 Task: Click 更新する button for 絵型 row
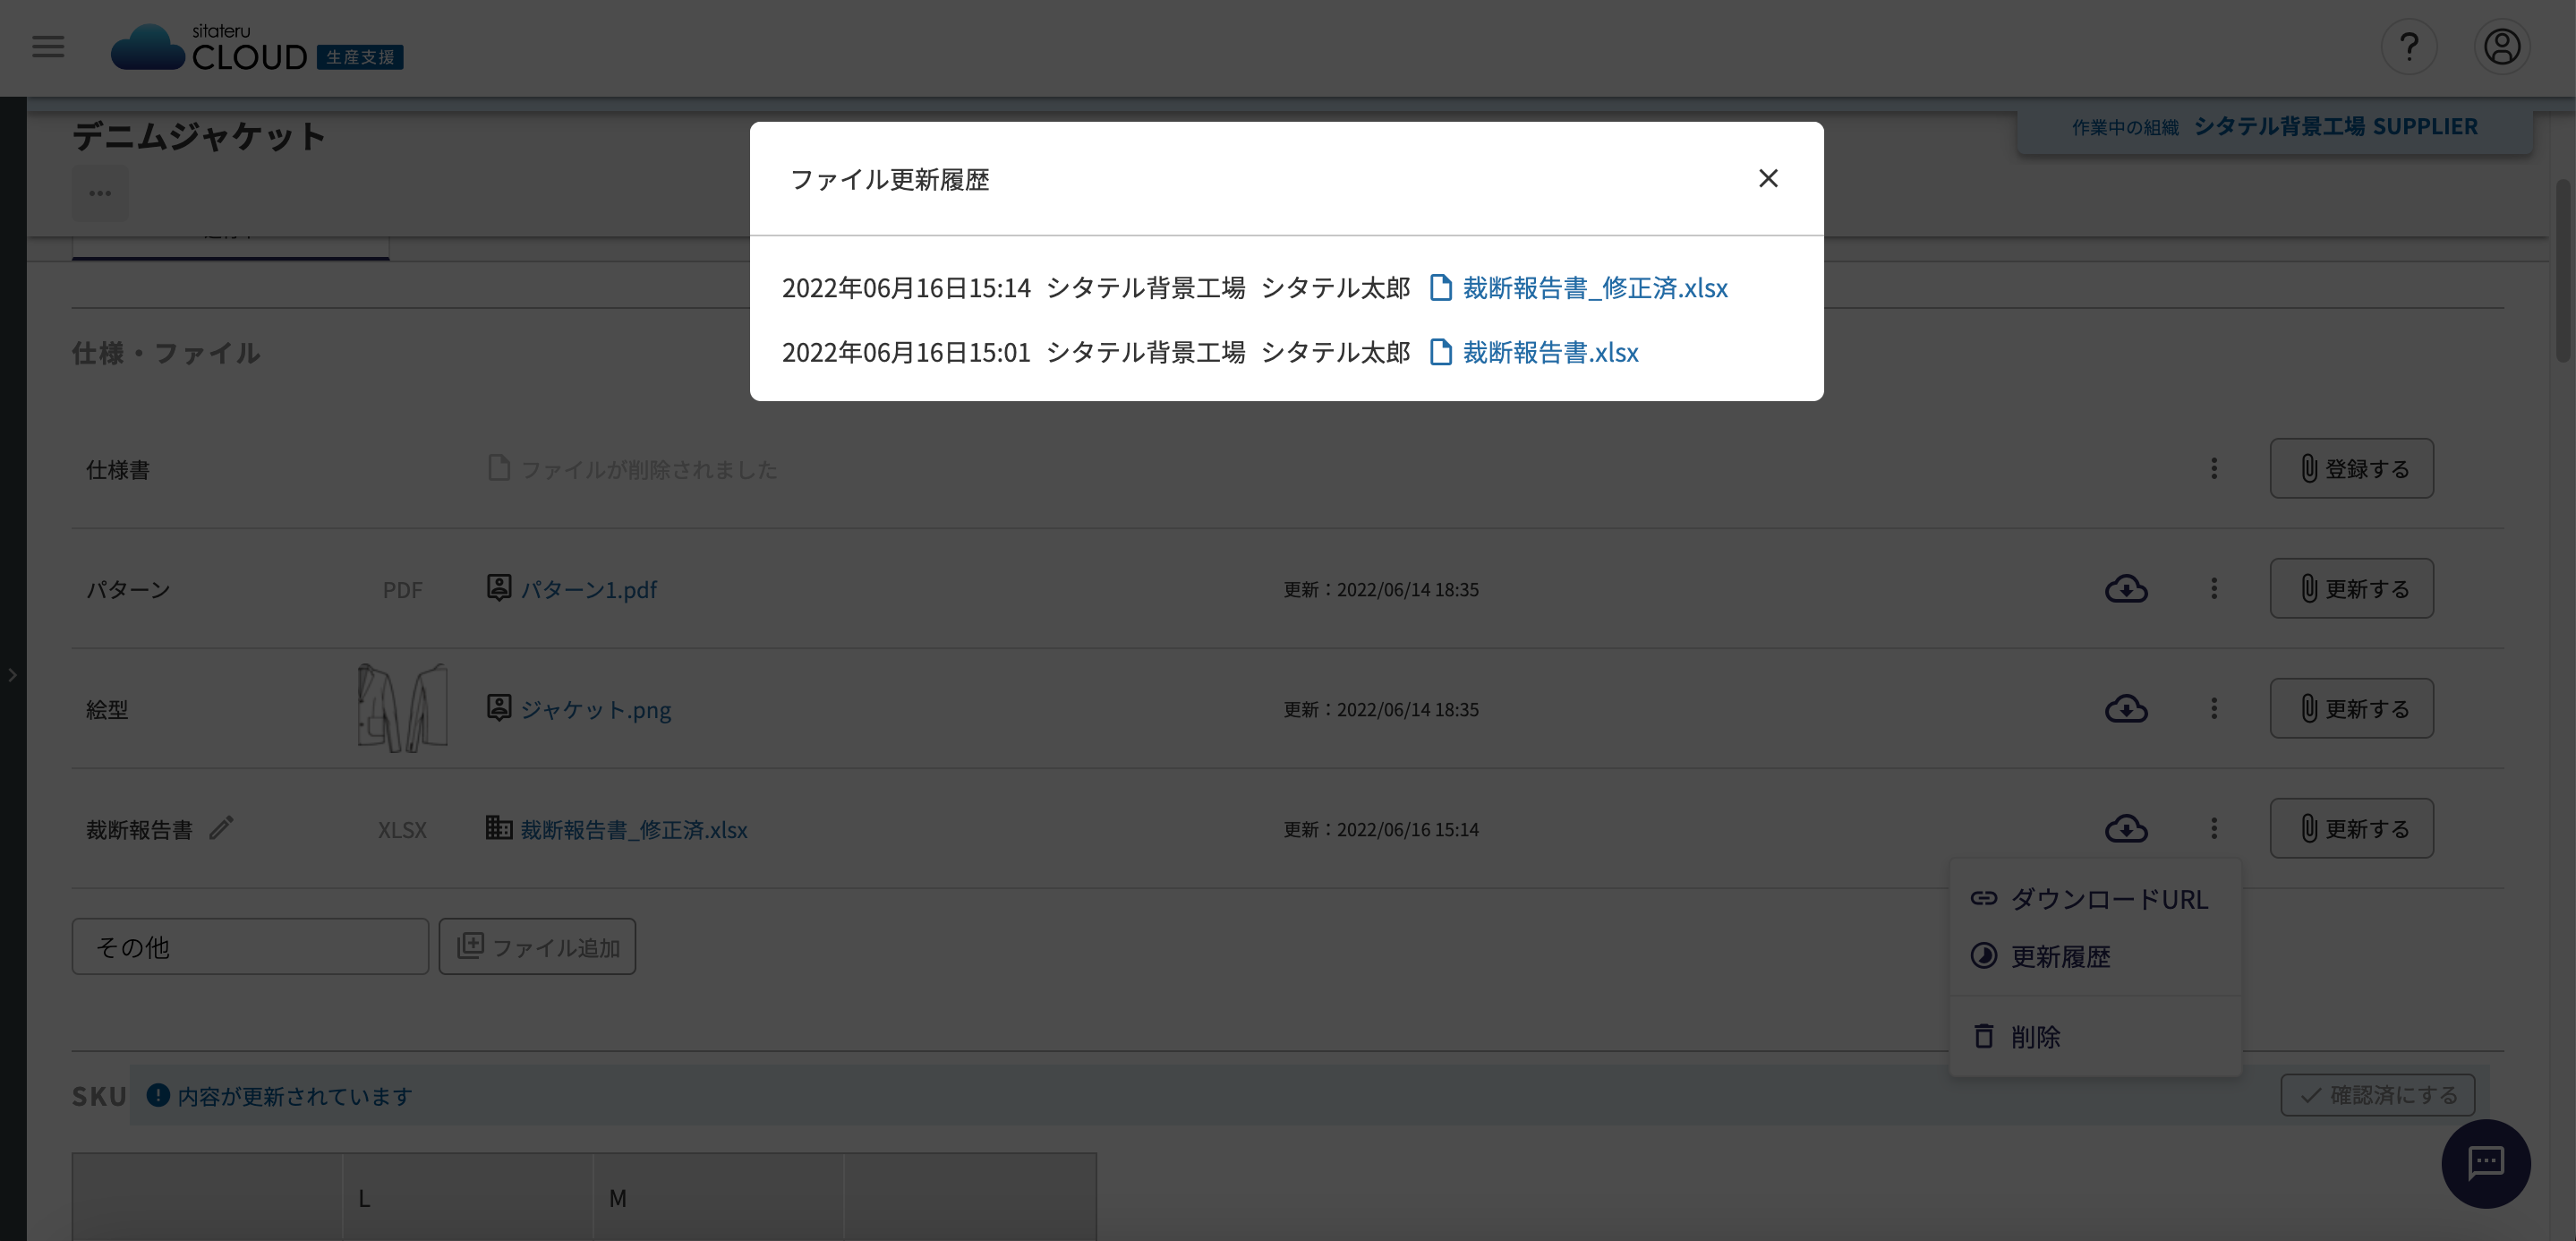coord(2351,708)
